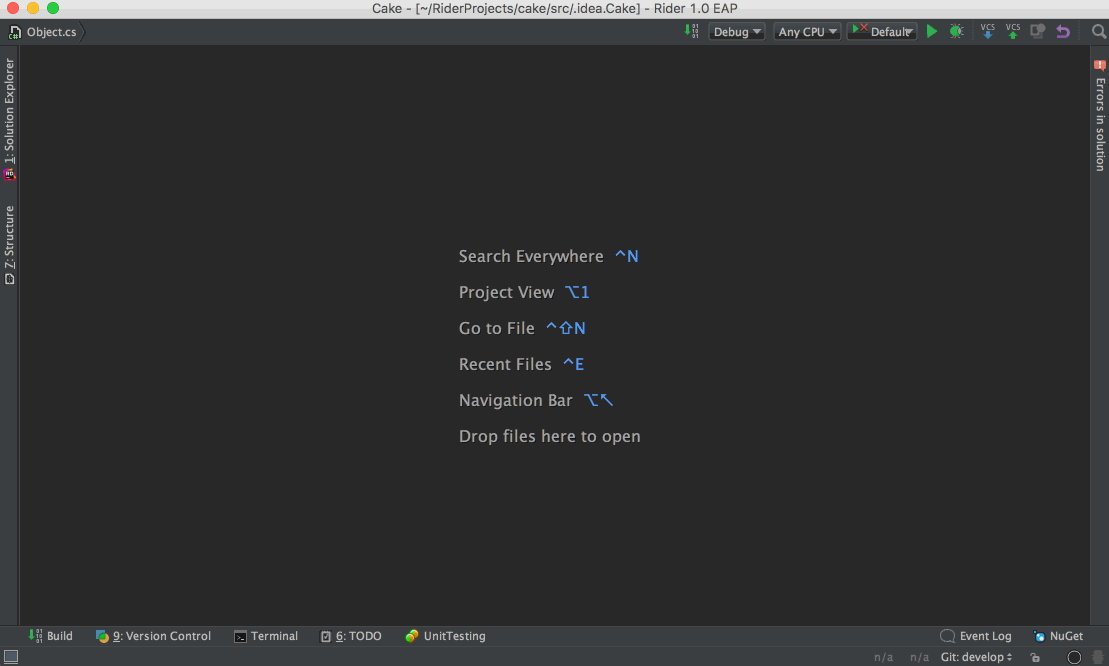The height and width of the screenshot is (666, 1109).
Task: Click the circular analysis indicator in status bar
Action: point(1074,657)
